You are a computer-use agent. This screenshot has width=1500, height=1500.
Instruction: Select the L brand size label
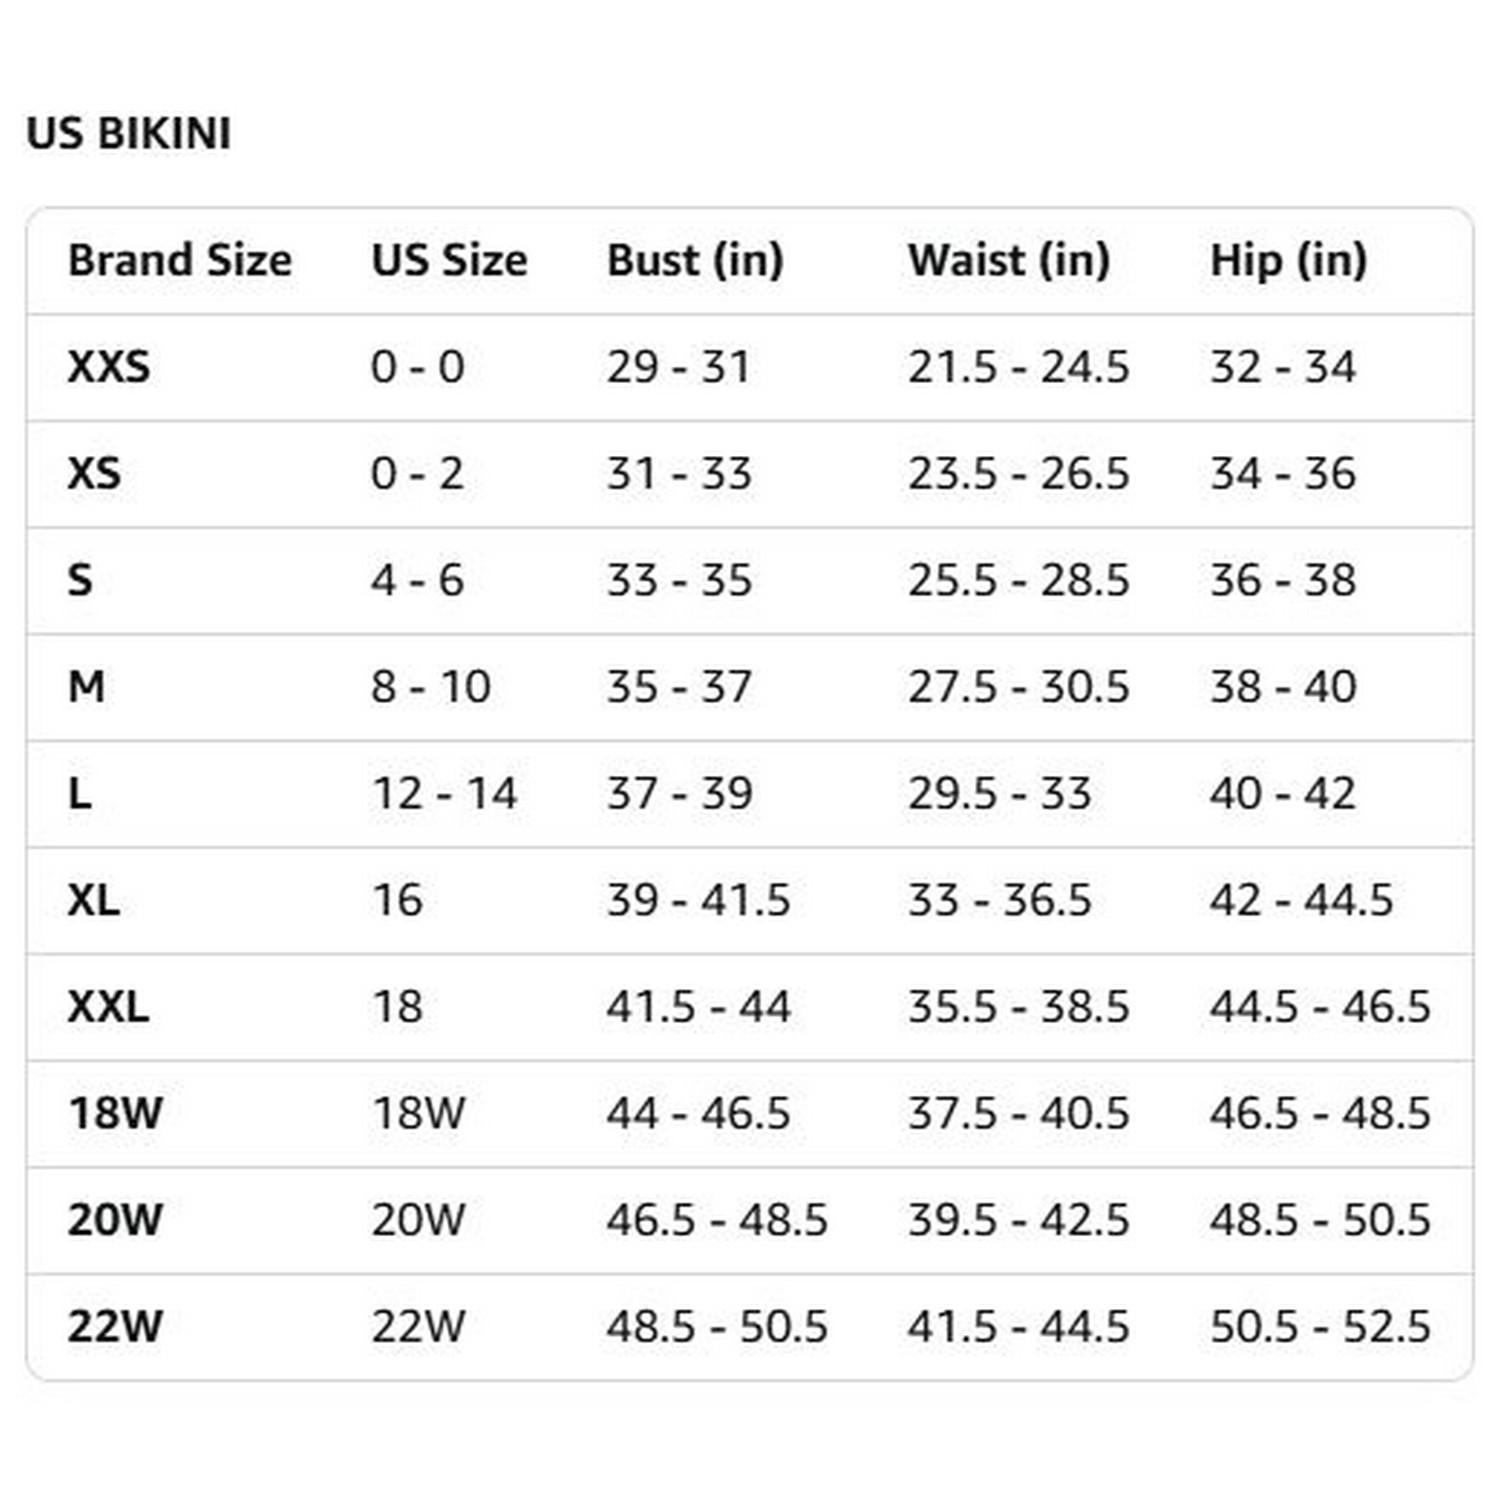[80, 794]
